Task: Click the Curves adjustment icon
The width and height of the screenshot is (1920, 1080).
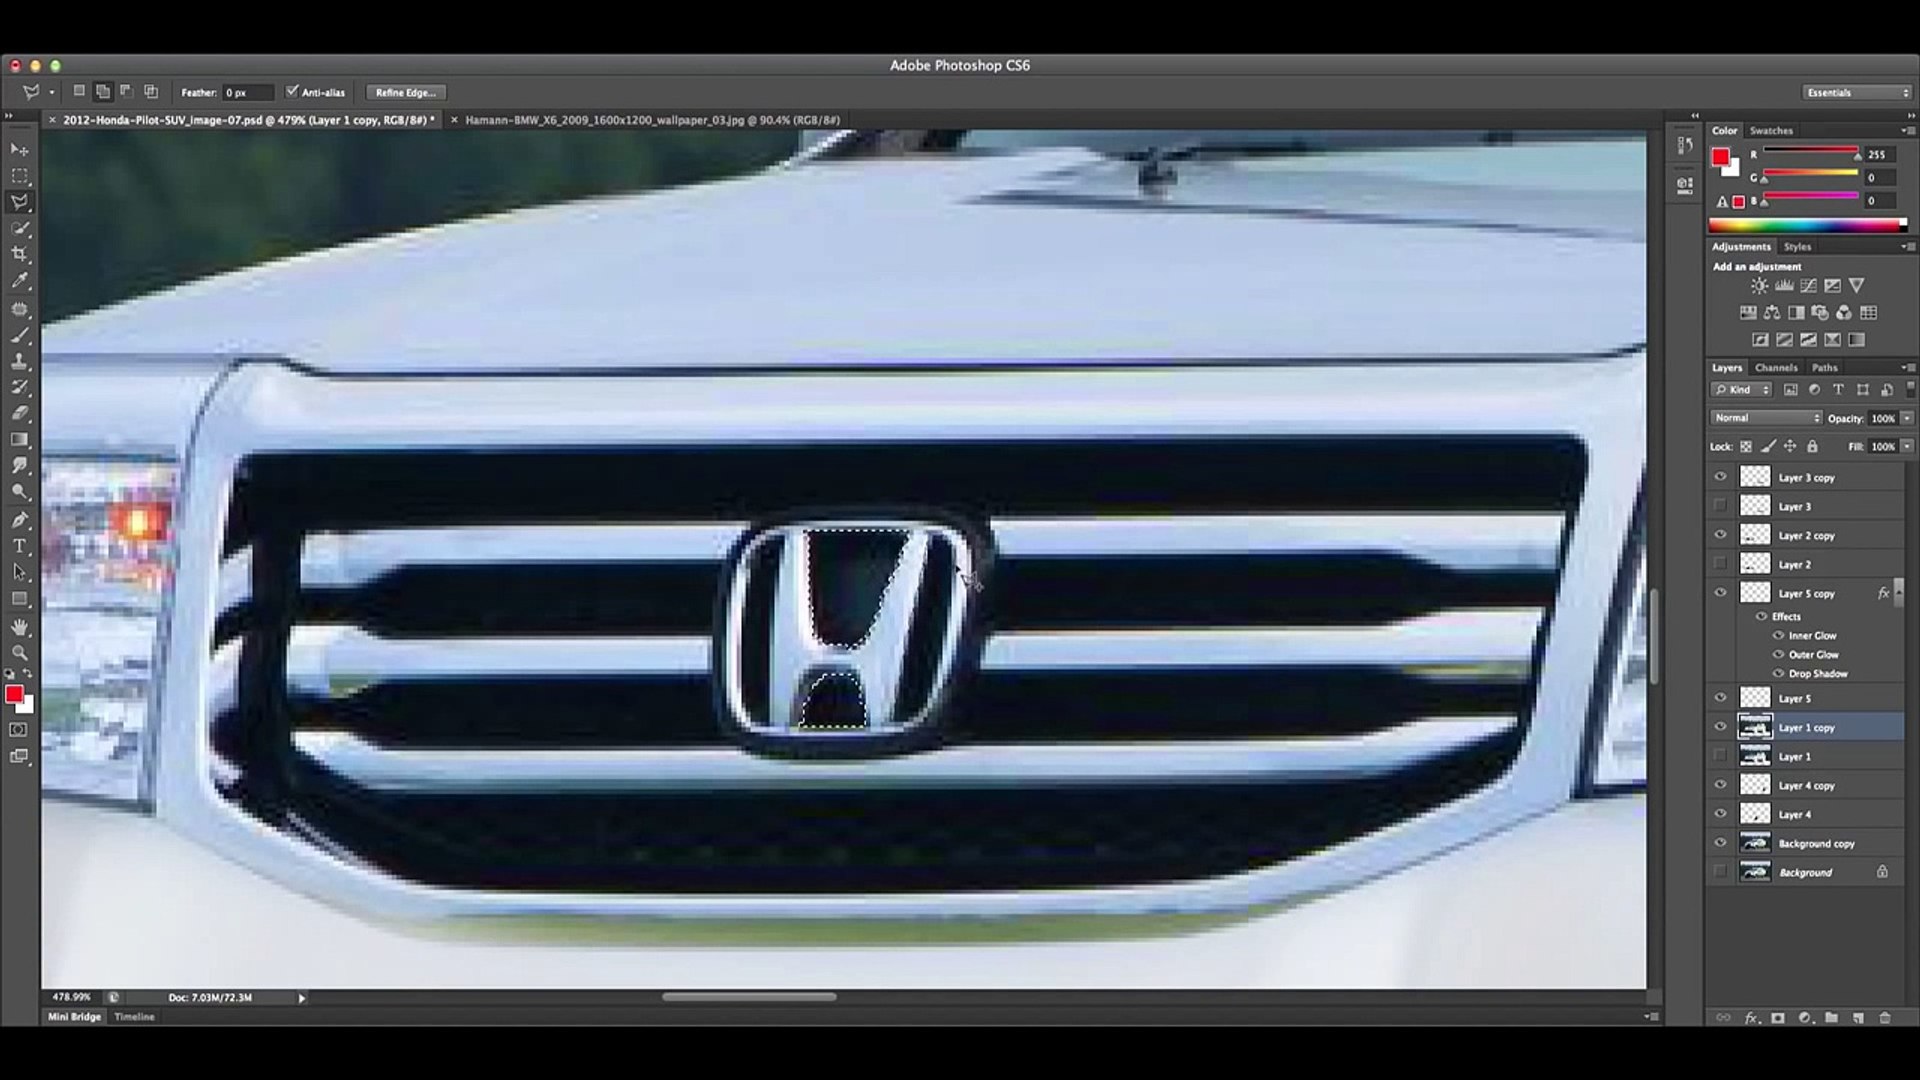Action: [1808, 286]
